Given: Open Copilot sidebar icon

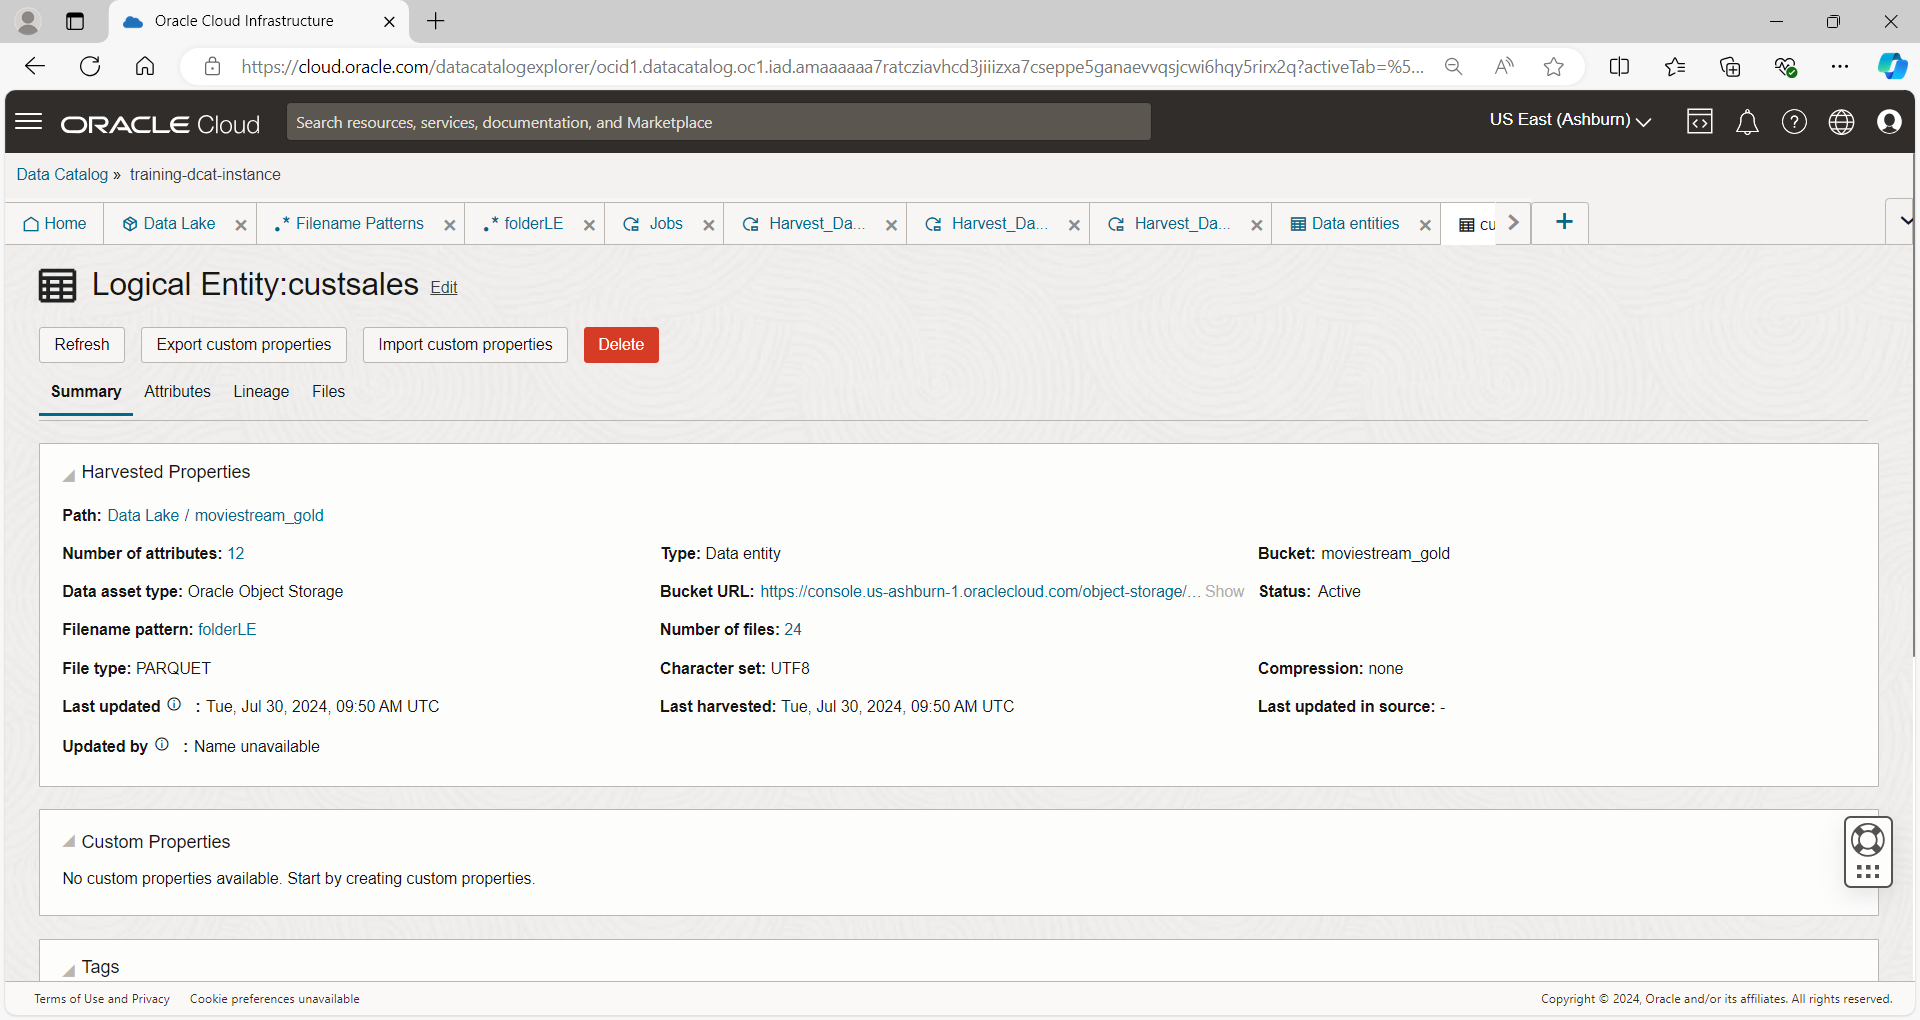Looking at the screenshot, I should pos(1892,67).
